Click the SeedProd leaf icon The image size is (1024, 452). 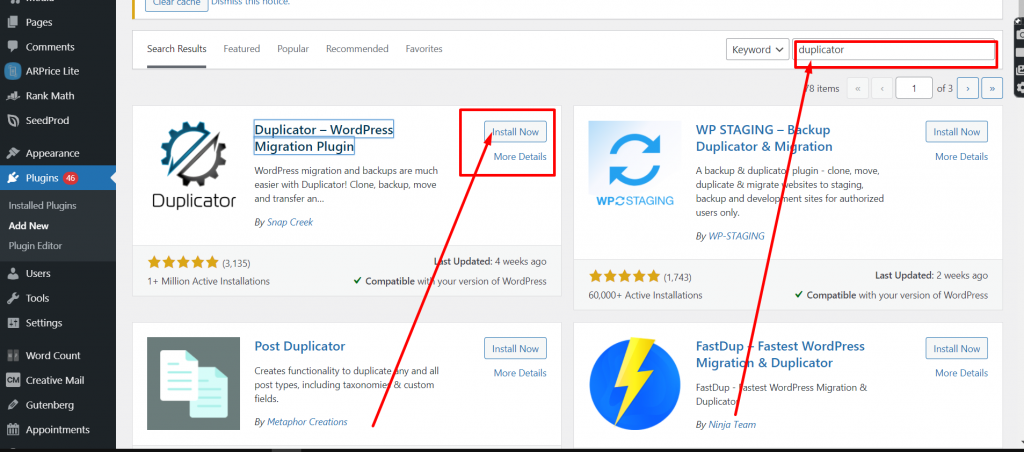pos(12,121)
